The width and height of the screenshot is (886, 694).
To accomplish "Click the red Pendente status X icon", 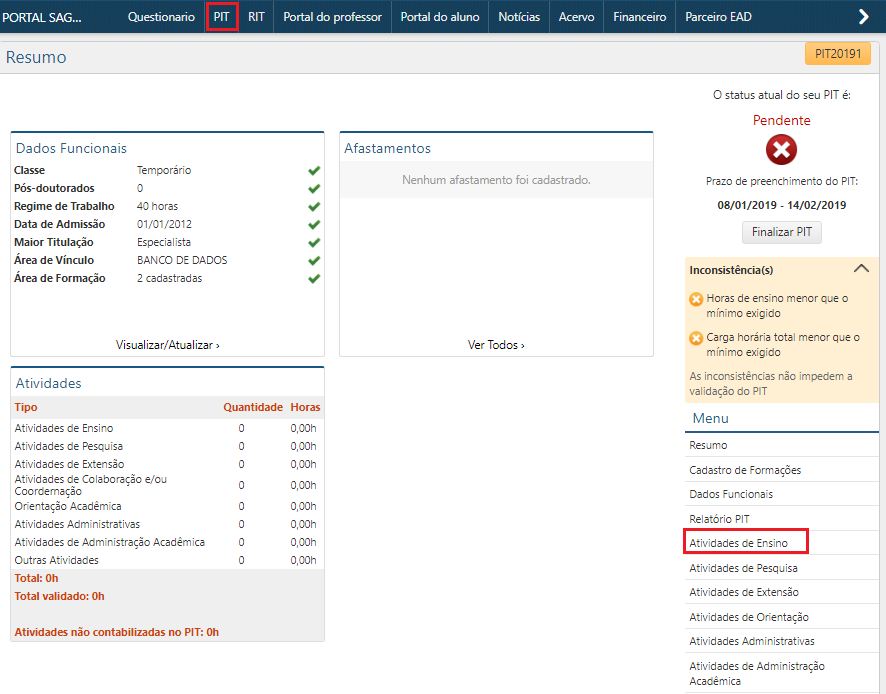I will (x=781, y=150).
